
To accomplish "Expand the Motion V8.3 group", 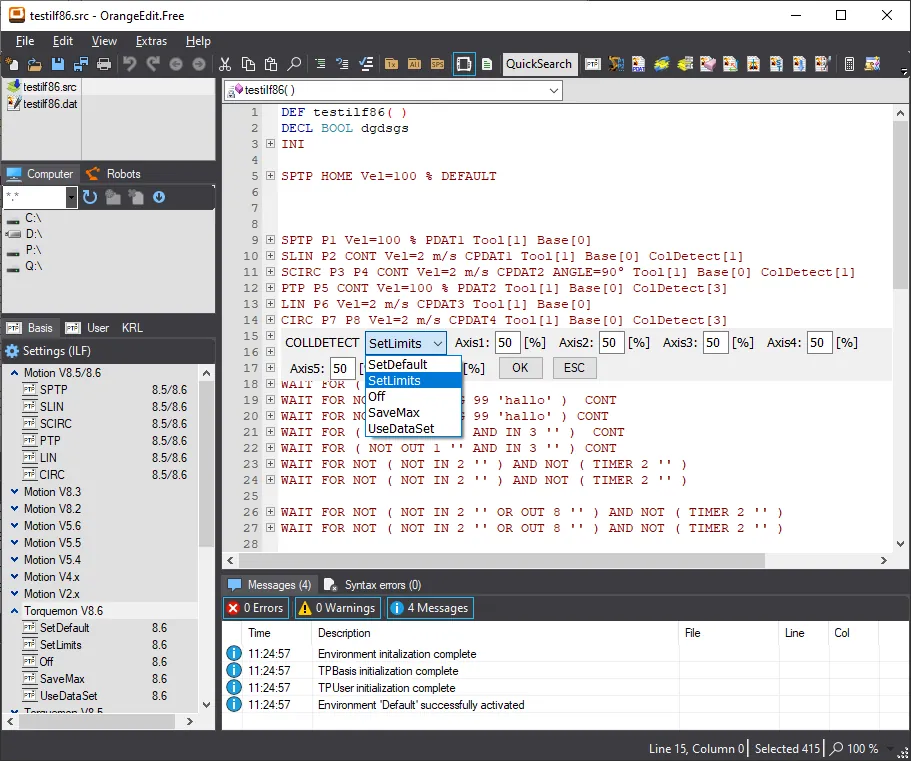I will click(15, 492).
